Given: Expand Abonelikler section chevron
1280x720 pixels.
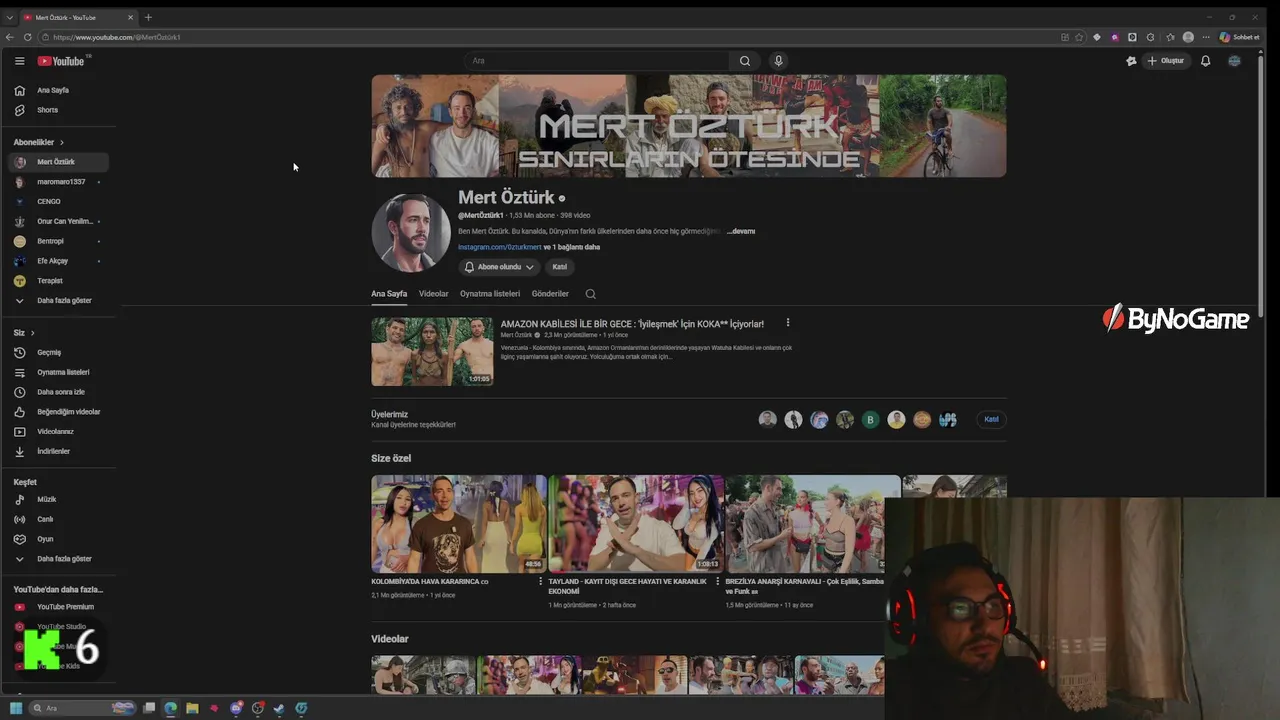Looking at the screenshot, I should coord(61,142).
